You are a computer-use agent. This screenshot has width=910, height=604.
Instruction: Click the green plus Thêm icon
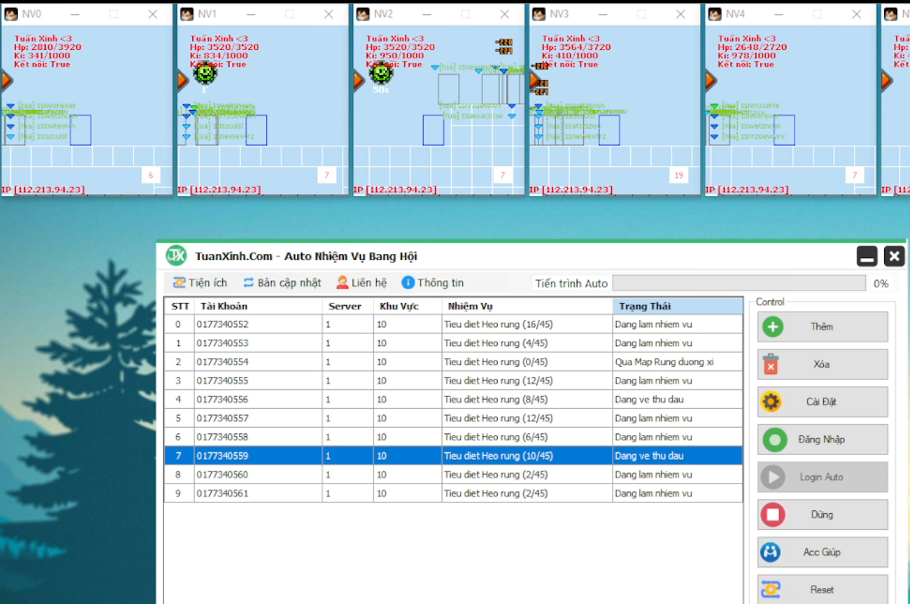(x=773, y=327)
